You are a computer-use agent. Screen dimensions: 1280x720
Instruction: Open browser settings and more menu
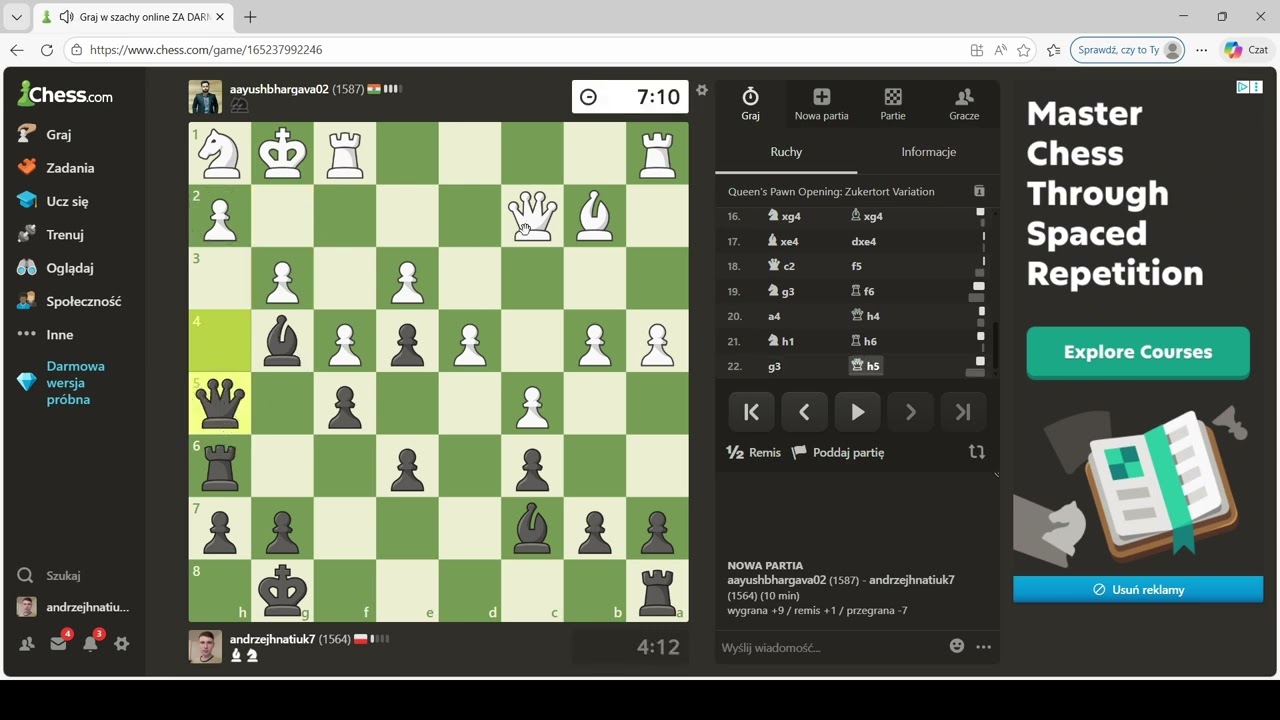coord(1202,50)
